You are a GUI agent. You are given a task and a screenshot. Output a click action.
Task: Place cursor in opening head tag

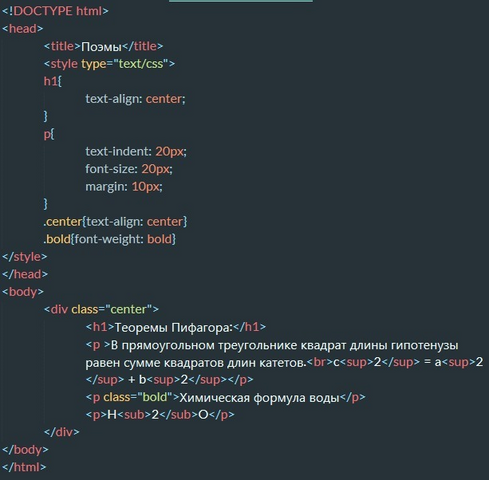23,29
